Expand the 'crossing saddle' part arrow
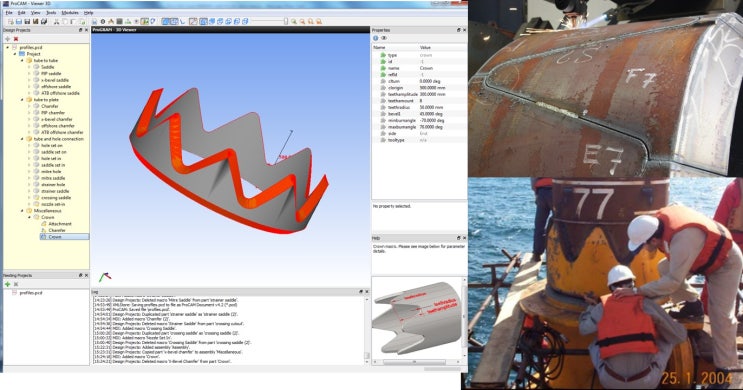The width and height of the screenshot is (743, 390). [29, 198]
